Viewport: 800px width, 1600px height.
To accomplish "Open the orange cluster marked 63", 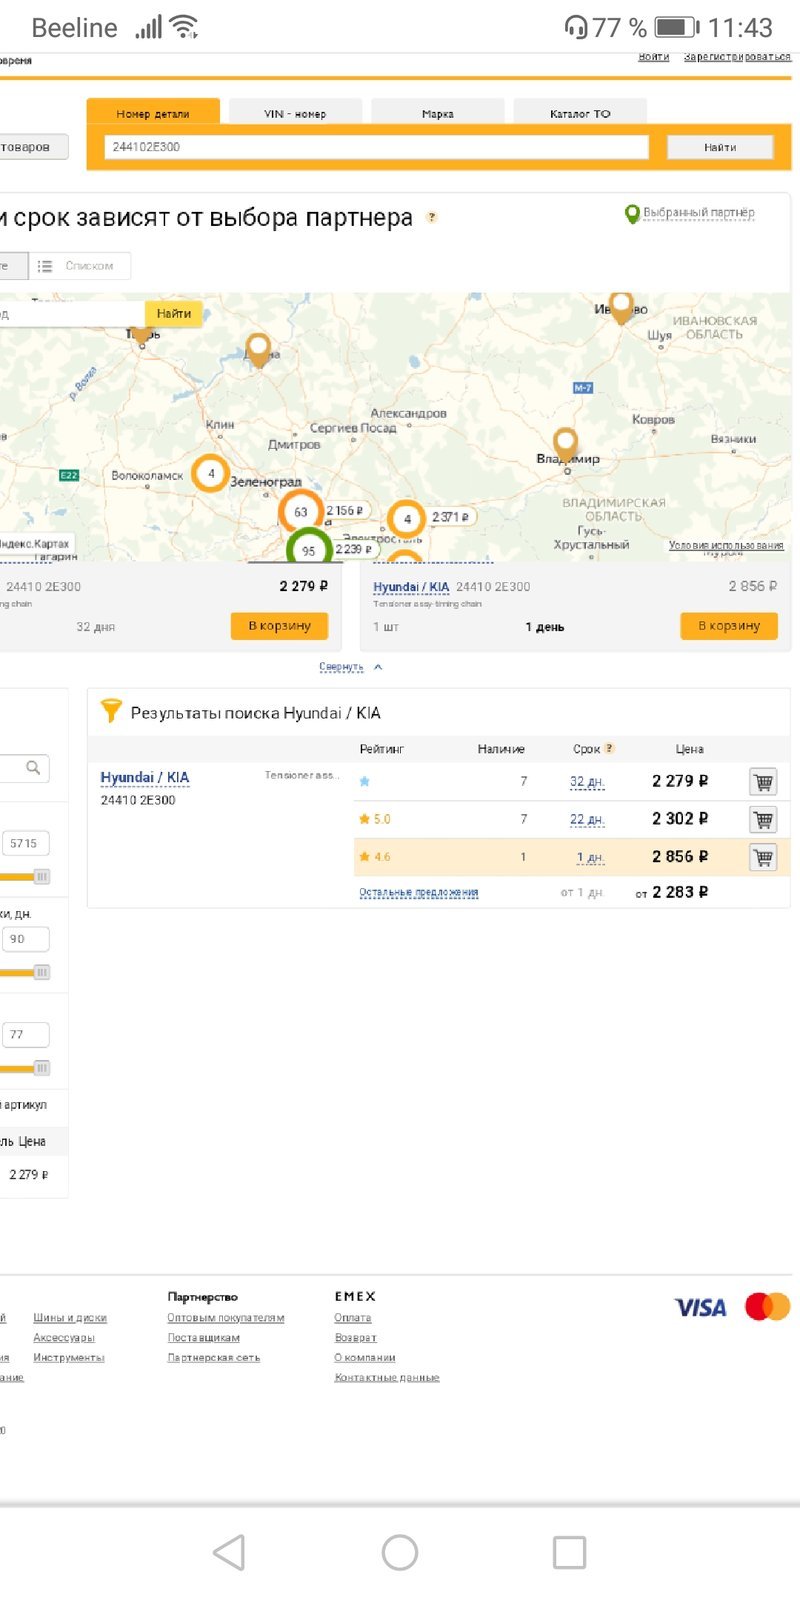I will (301, 512).
